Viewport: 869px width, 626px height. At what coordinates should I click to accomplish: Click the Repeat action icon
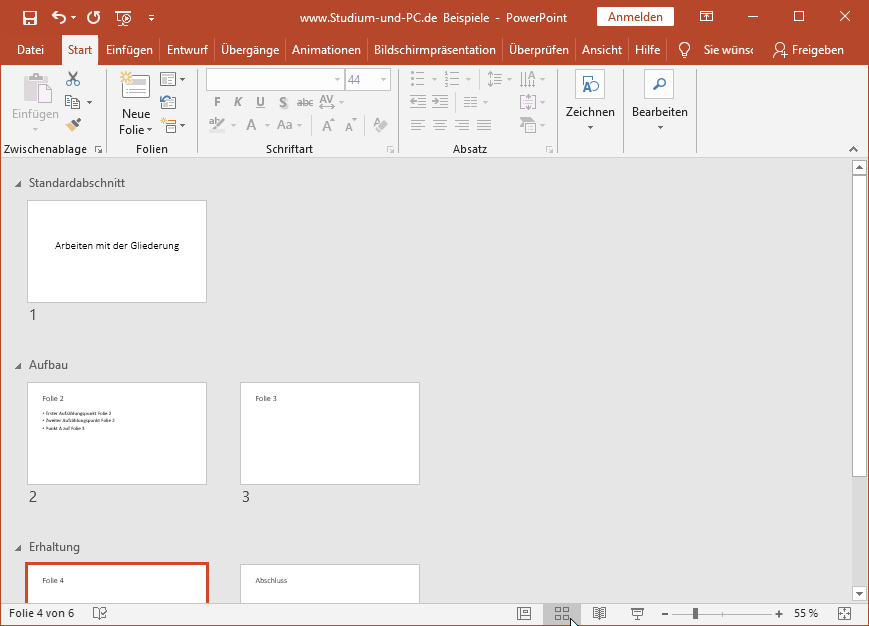coord(94,18)
